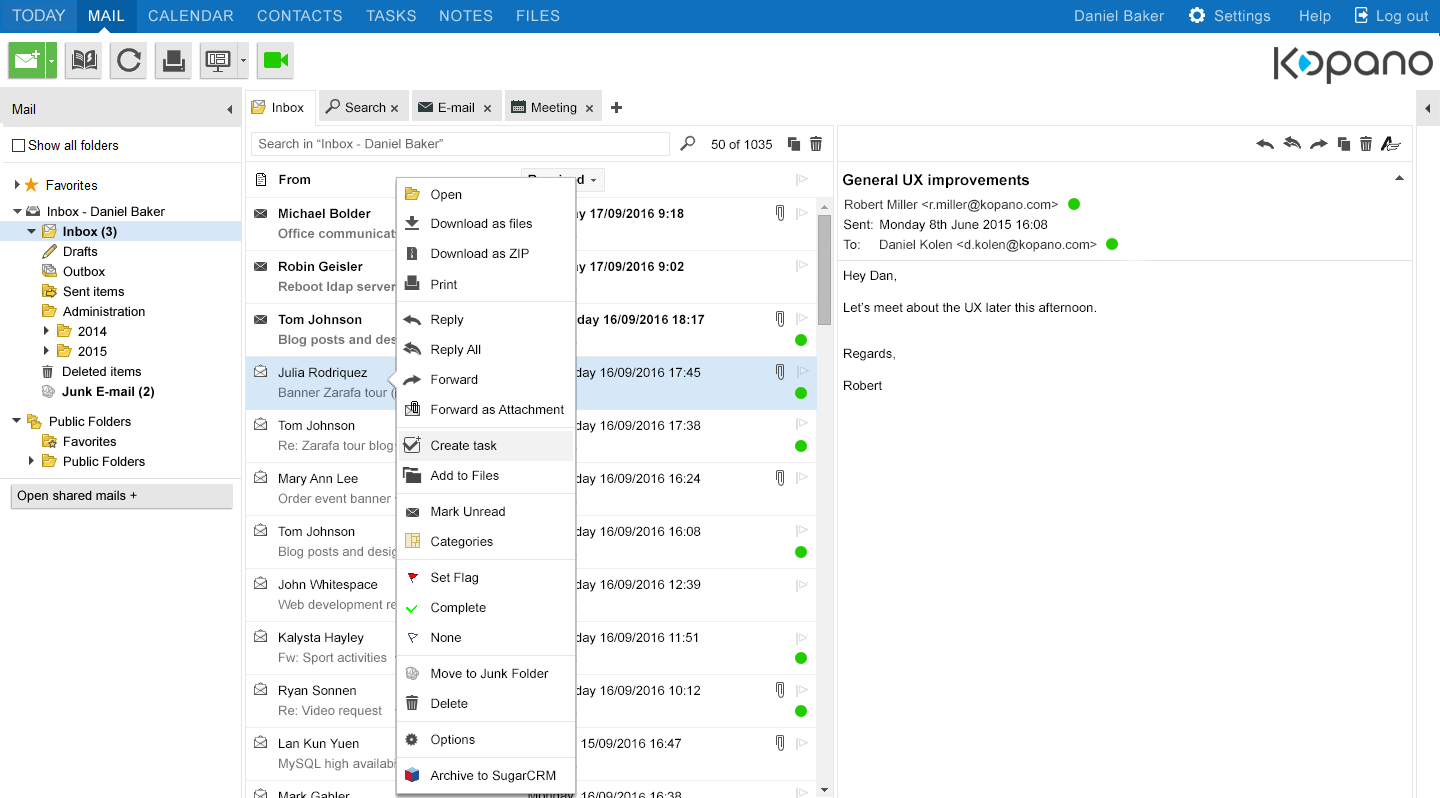The width and height of the screenshot is (1440, 798).
Task: Click the new email compose icon
Action: click(26, 61)
